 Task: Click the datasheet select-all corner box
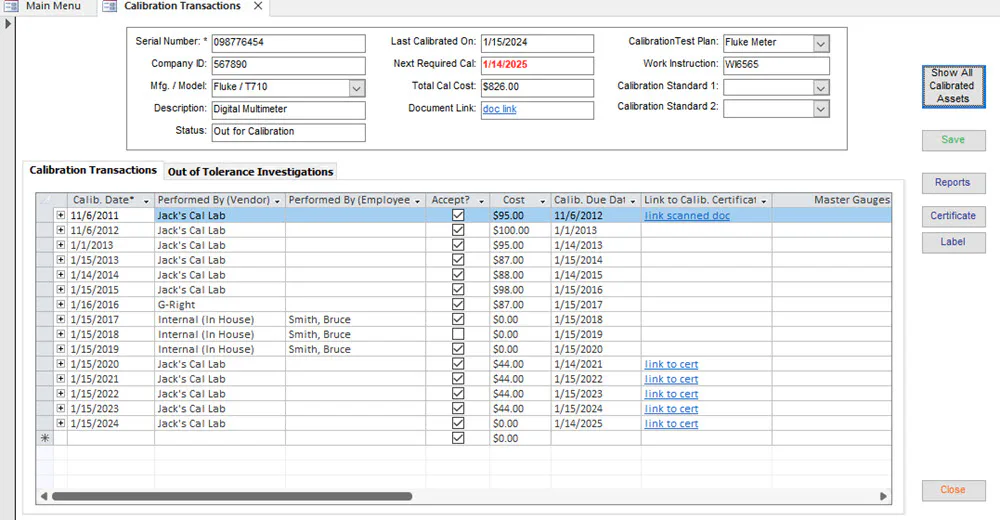45,200
